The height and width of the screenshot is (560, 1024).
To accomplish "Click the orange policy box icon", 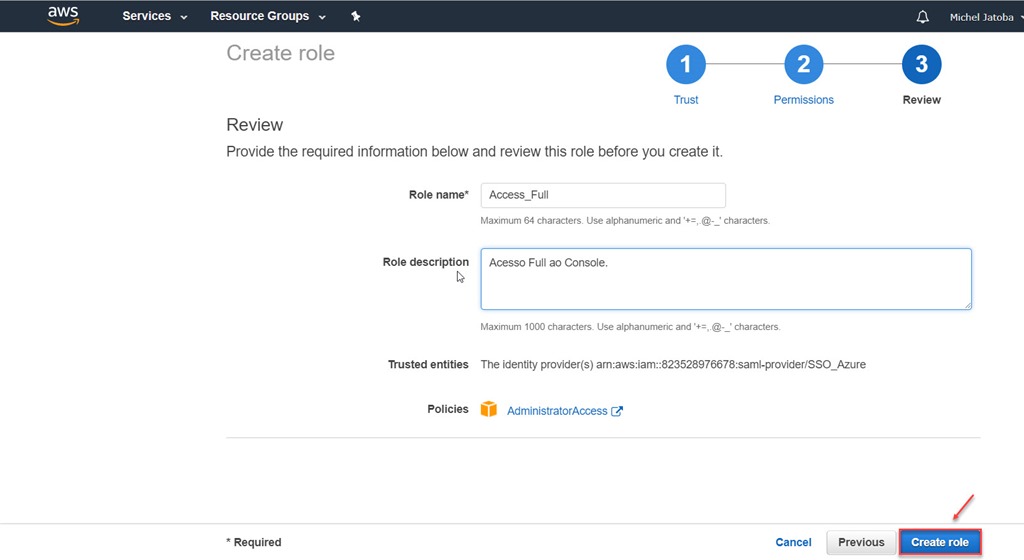I will pyautogui.click(x=488, y=409).
